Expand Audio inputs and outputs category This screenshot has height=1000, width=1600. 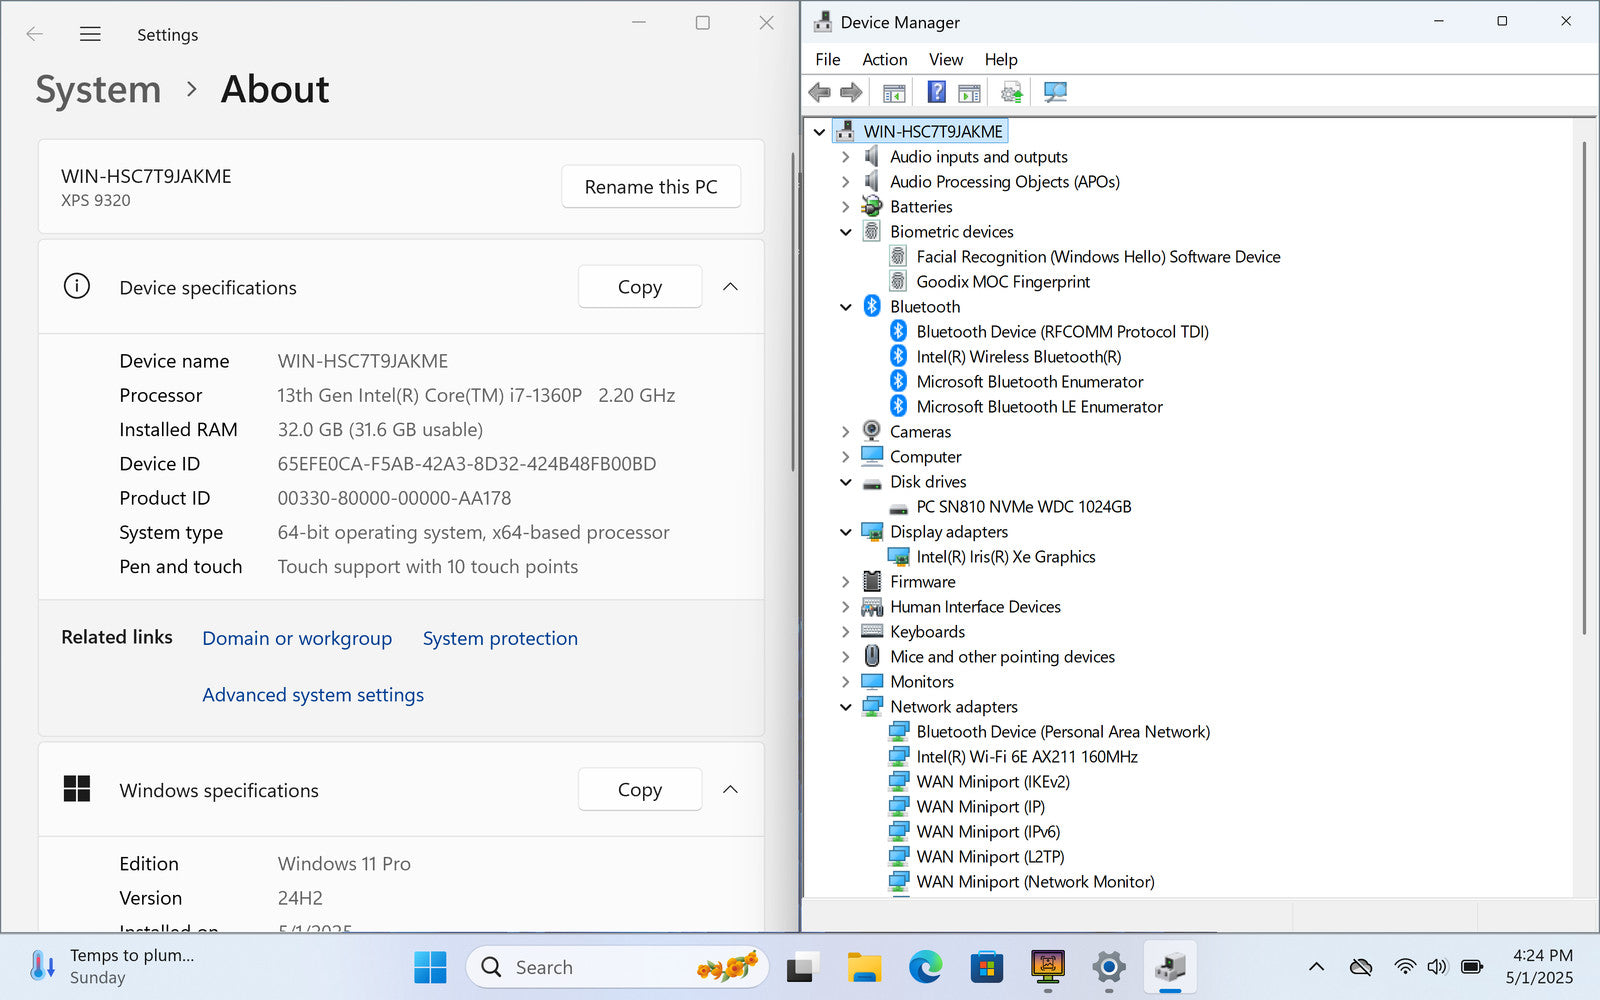(846, 157)
